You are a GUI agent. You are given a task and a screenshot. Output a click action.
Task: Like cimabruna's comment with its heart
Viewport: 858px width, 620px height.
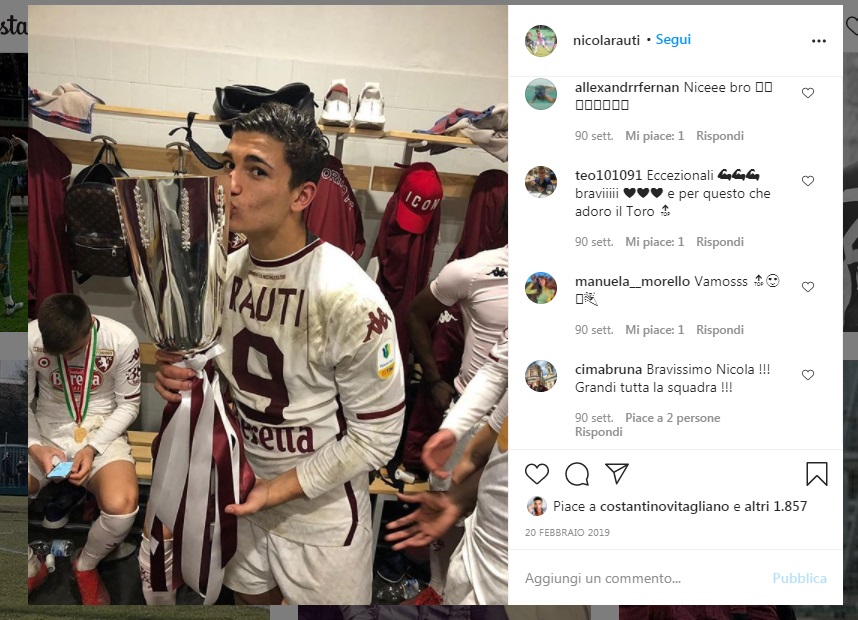[x=808, y=375]
